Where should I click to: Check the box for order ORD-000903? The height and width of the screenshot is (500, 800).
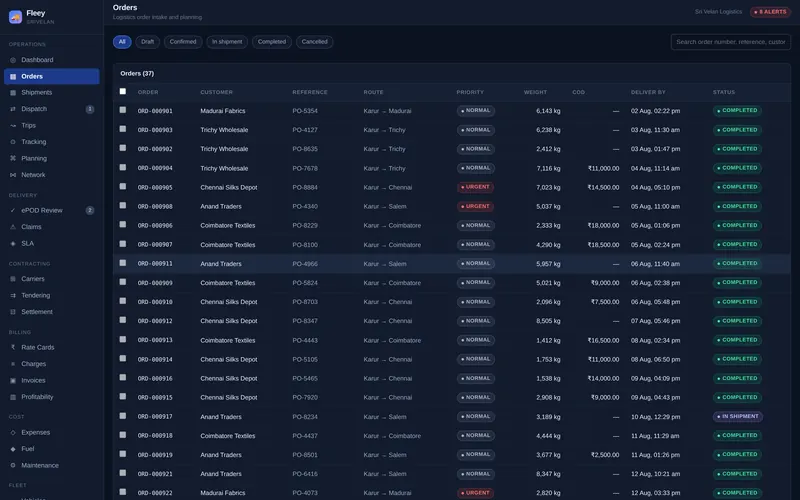[122, 129]
